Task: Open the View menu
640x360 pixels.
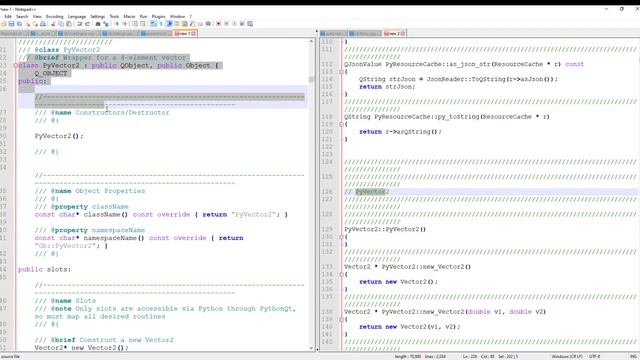Action: pyautogui.click(x=37, y=16)
